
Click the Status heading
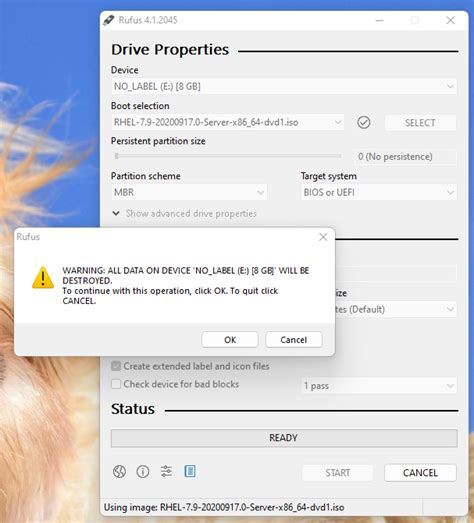[x=133, y=409]
